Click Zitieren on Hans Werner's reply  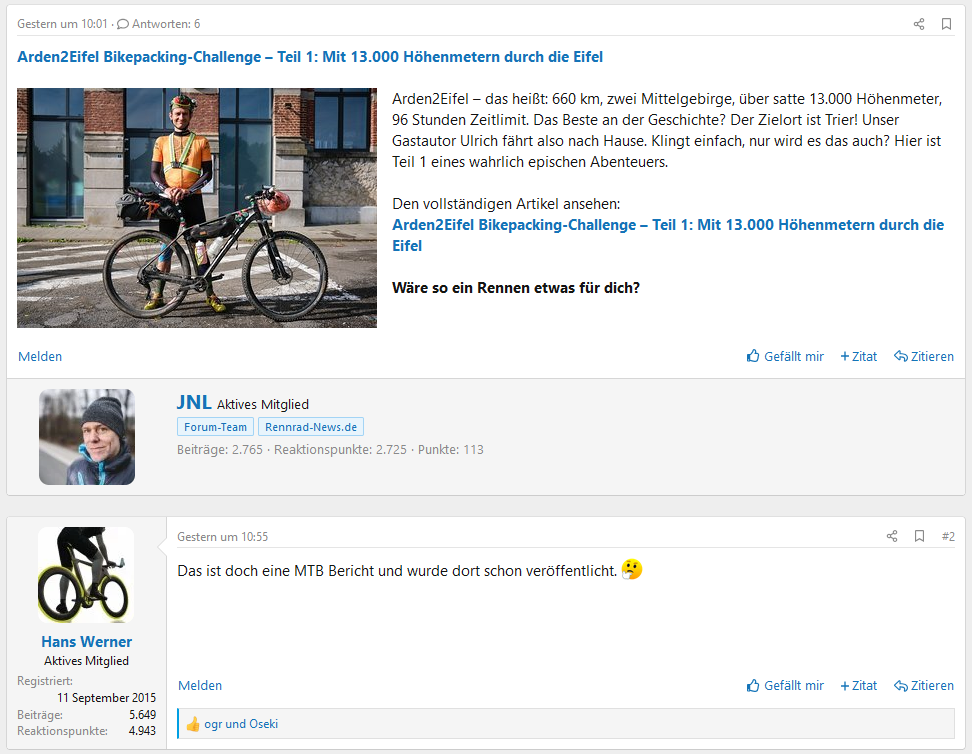[x=923, y=686]
